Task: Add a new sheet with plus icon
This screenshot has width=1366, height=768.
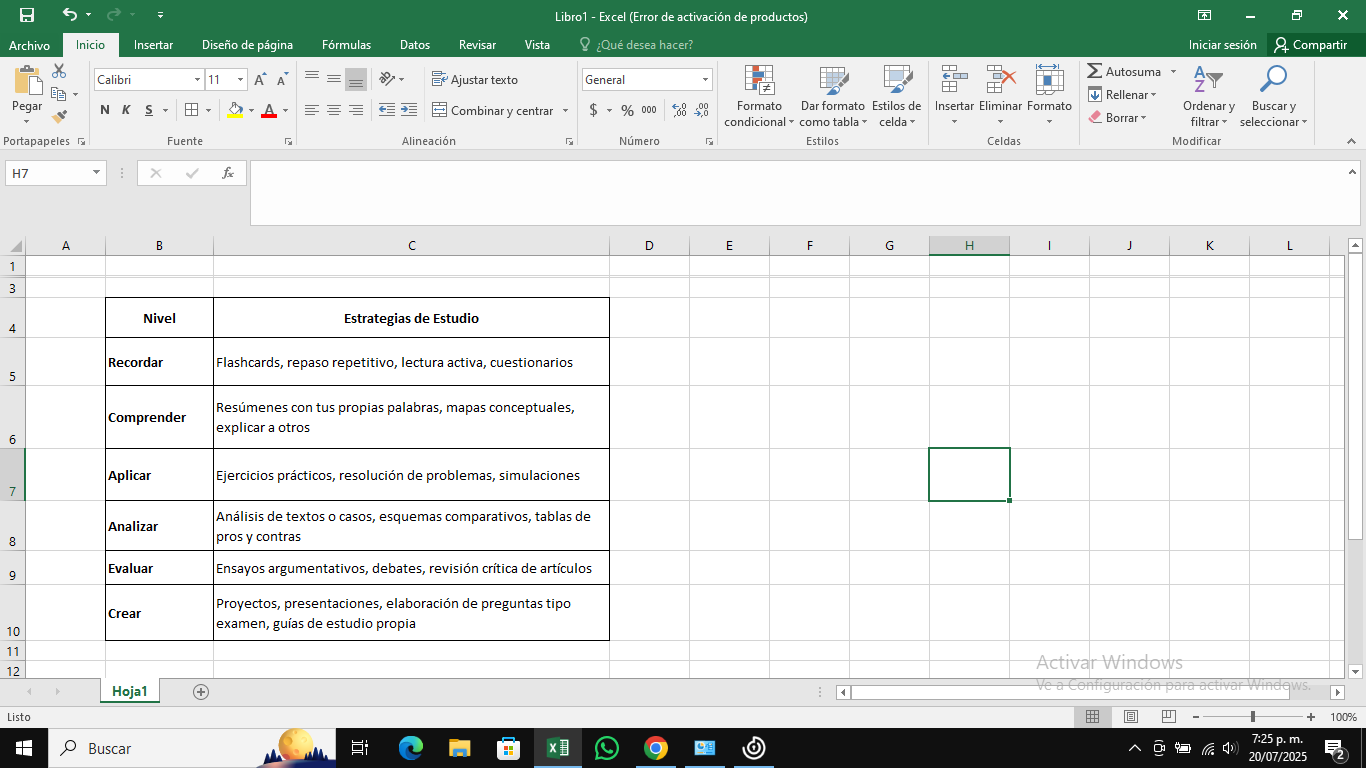Action: (x=201, y=691)
